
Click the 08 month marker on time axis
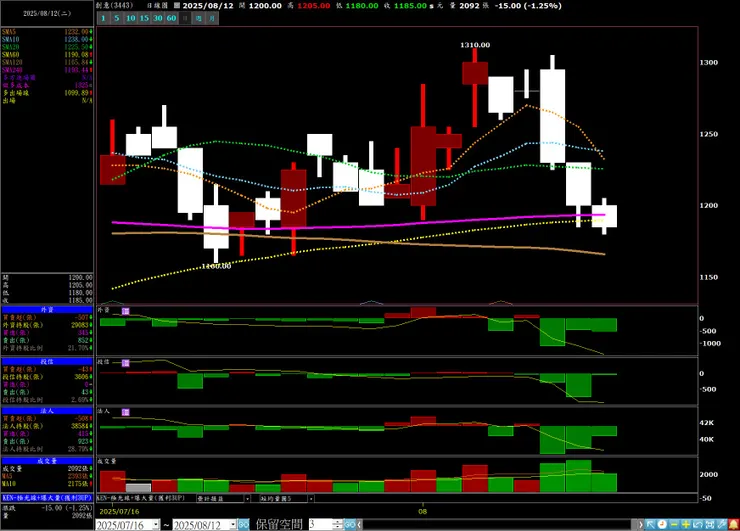pos(423,511)
